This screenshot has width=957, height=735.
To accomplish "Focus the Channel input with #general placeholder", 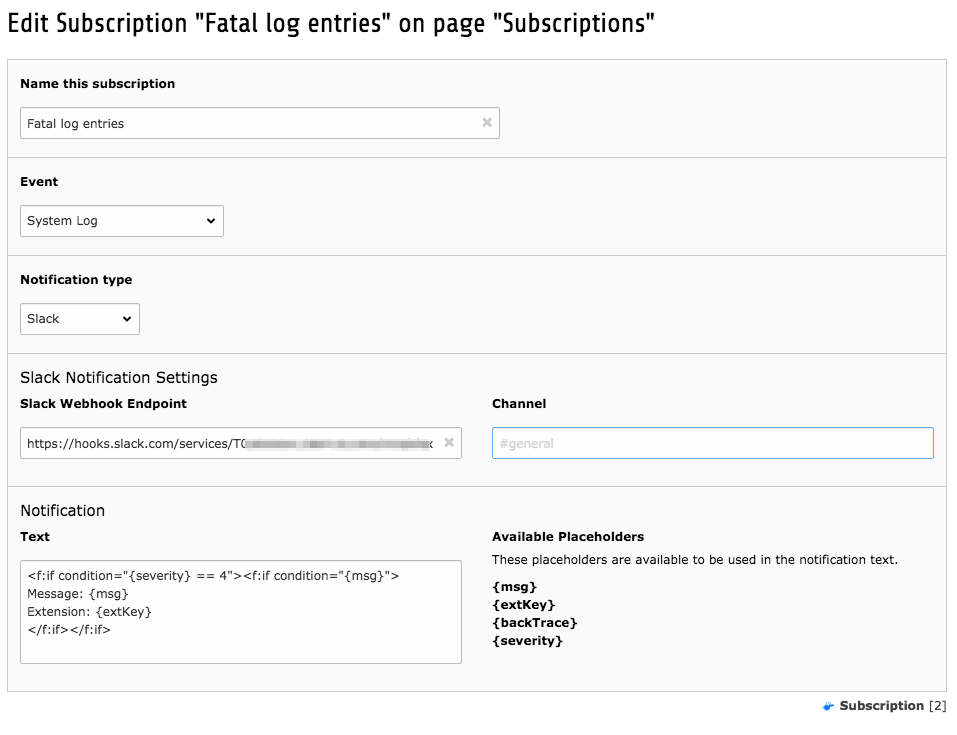I will click(x=712, y=443).
